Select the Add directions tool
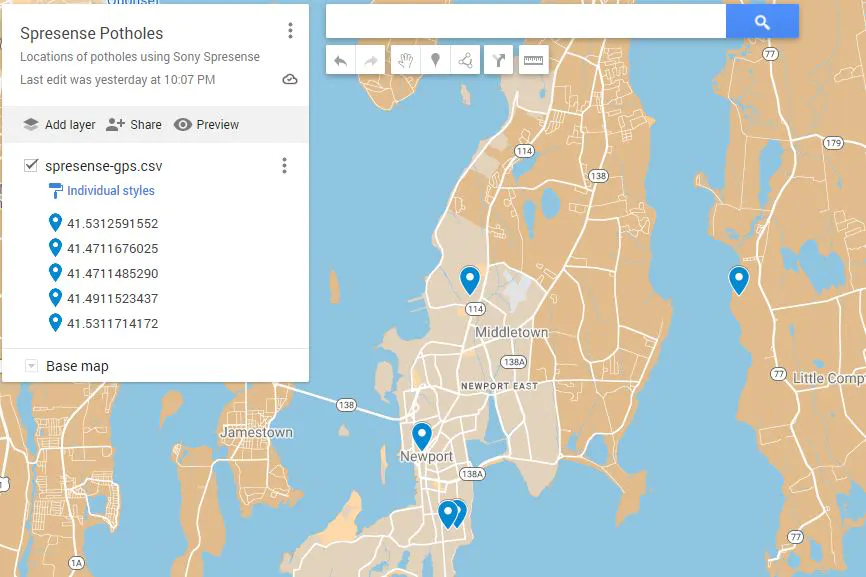 (498, 60)
